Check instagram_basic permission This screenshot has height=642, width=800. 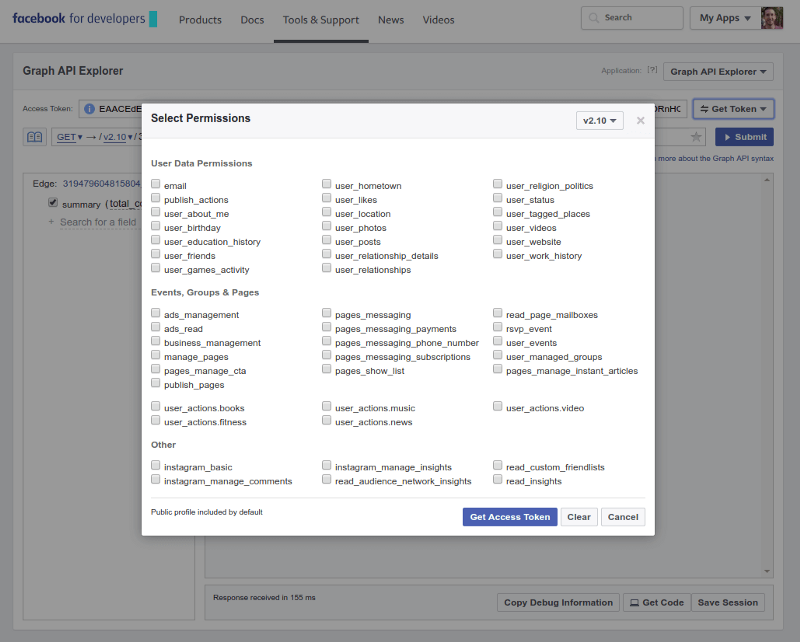pyautogui.click(x=156, y=465)
